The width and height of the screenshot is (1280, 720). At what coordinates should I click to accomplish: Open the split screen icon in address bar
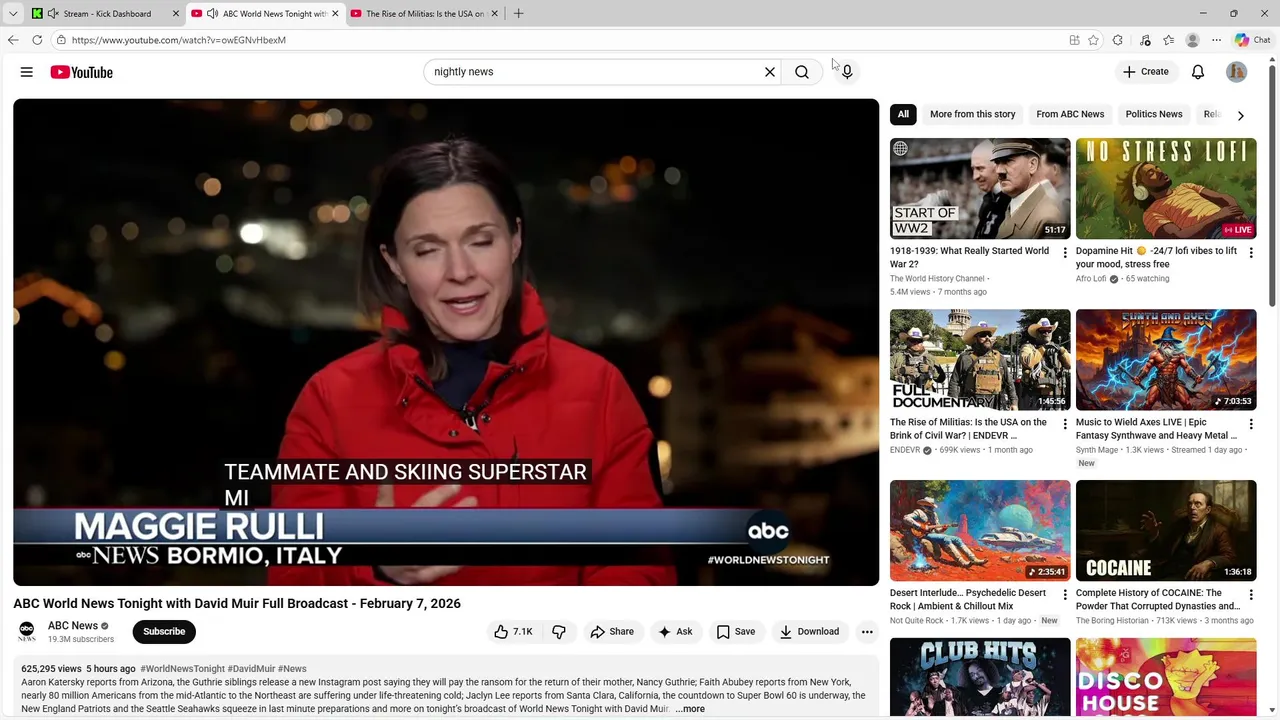(1074, 40)
